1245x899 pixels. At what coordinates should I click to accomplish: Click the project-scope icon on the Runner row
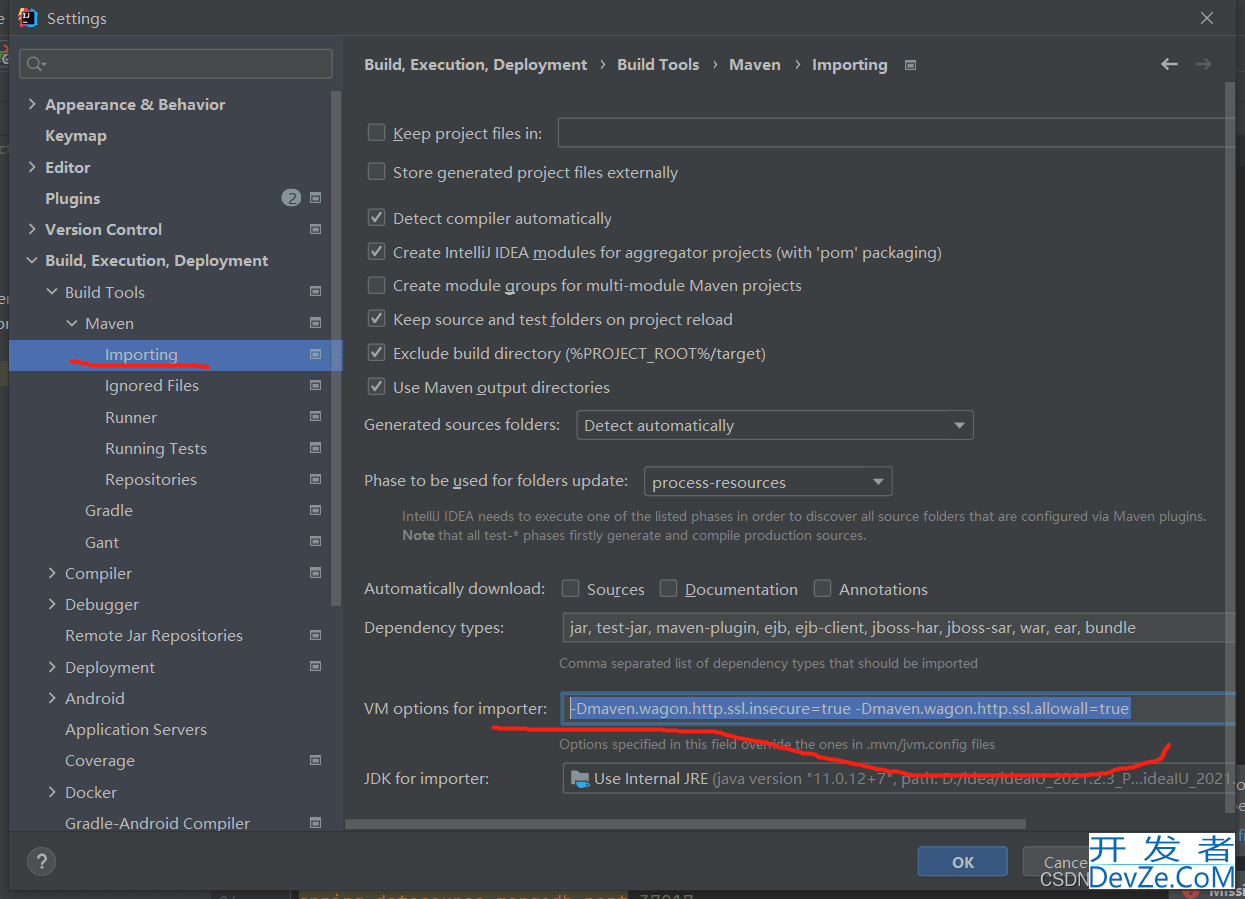(316, 417)
